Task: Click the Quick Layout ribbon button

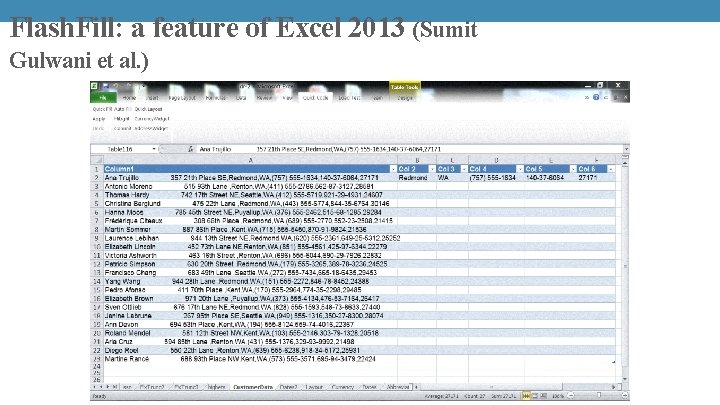Action: tap(148, 109)
